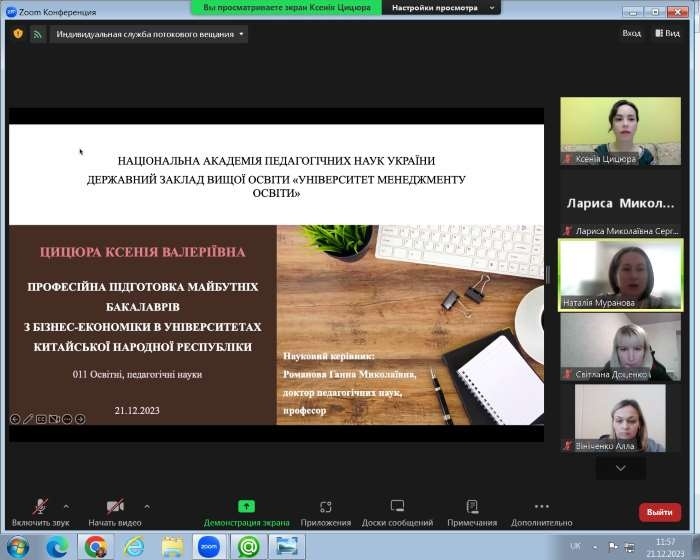Click the Примечания notes icon
This screenshot has height=560, width=700.
click(472, 507)
